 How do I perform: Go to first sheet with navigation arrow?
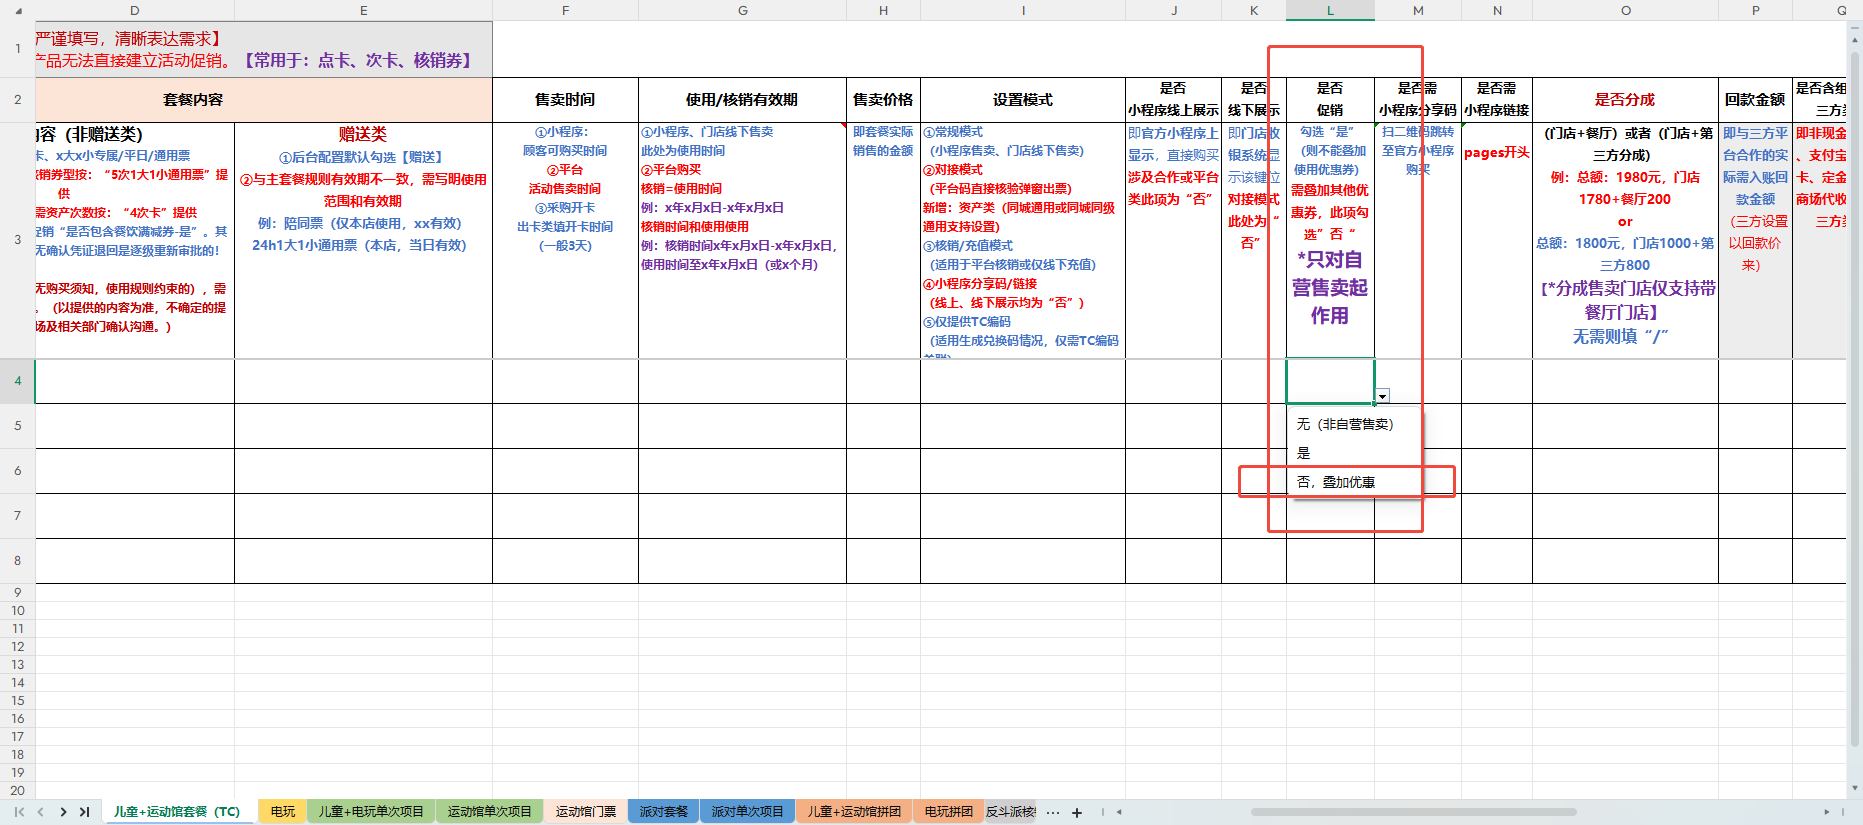click(19, 812)
